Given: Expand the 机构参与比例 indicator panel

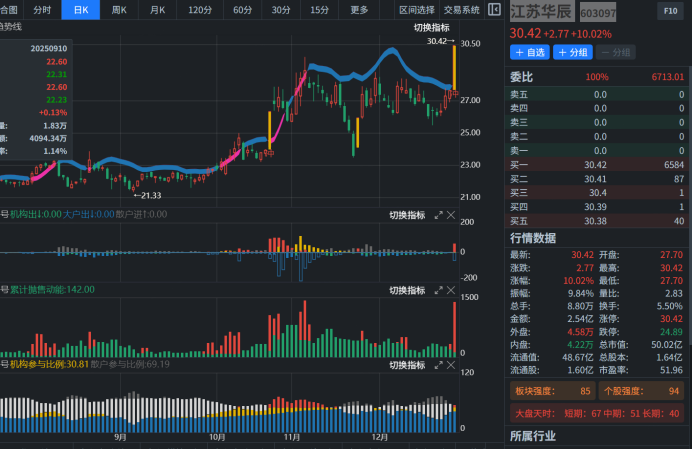Looking at the screenshot, I should pyautogui.click(x=438, y=364).
